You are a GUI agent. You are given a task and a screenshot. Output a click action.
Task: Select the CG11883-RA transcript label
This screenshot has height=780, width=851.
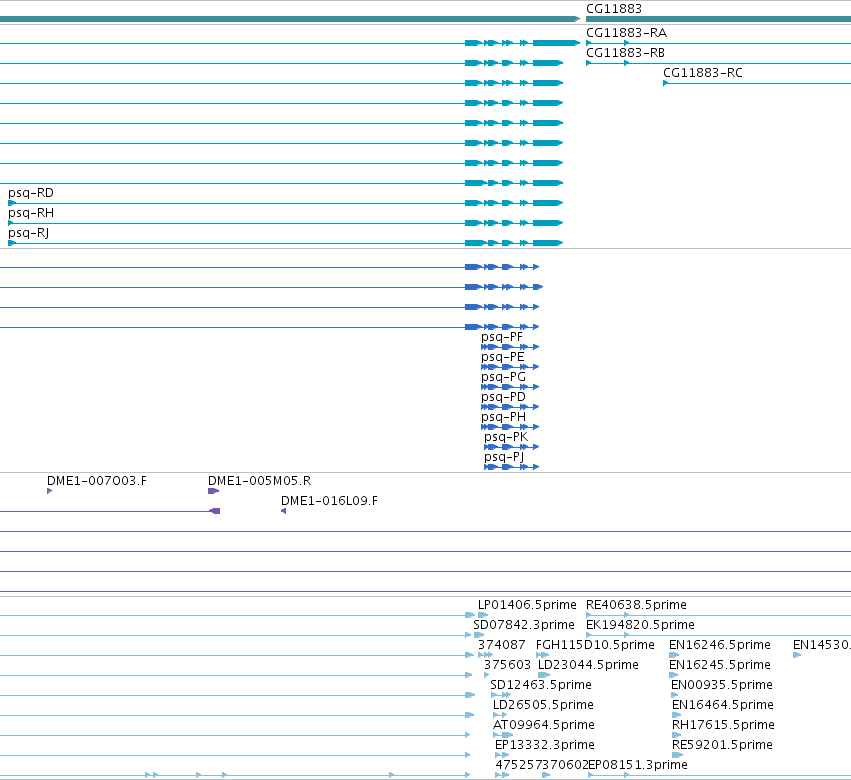626,33
